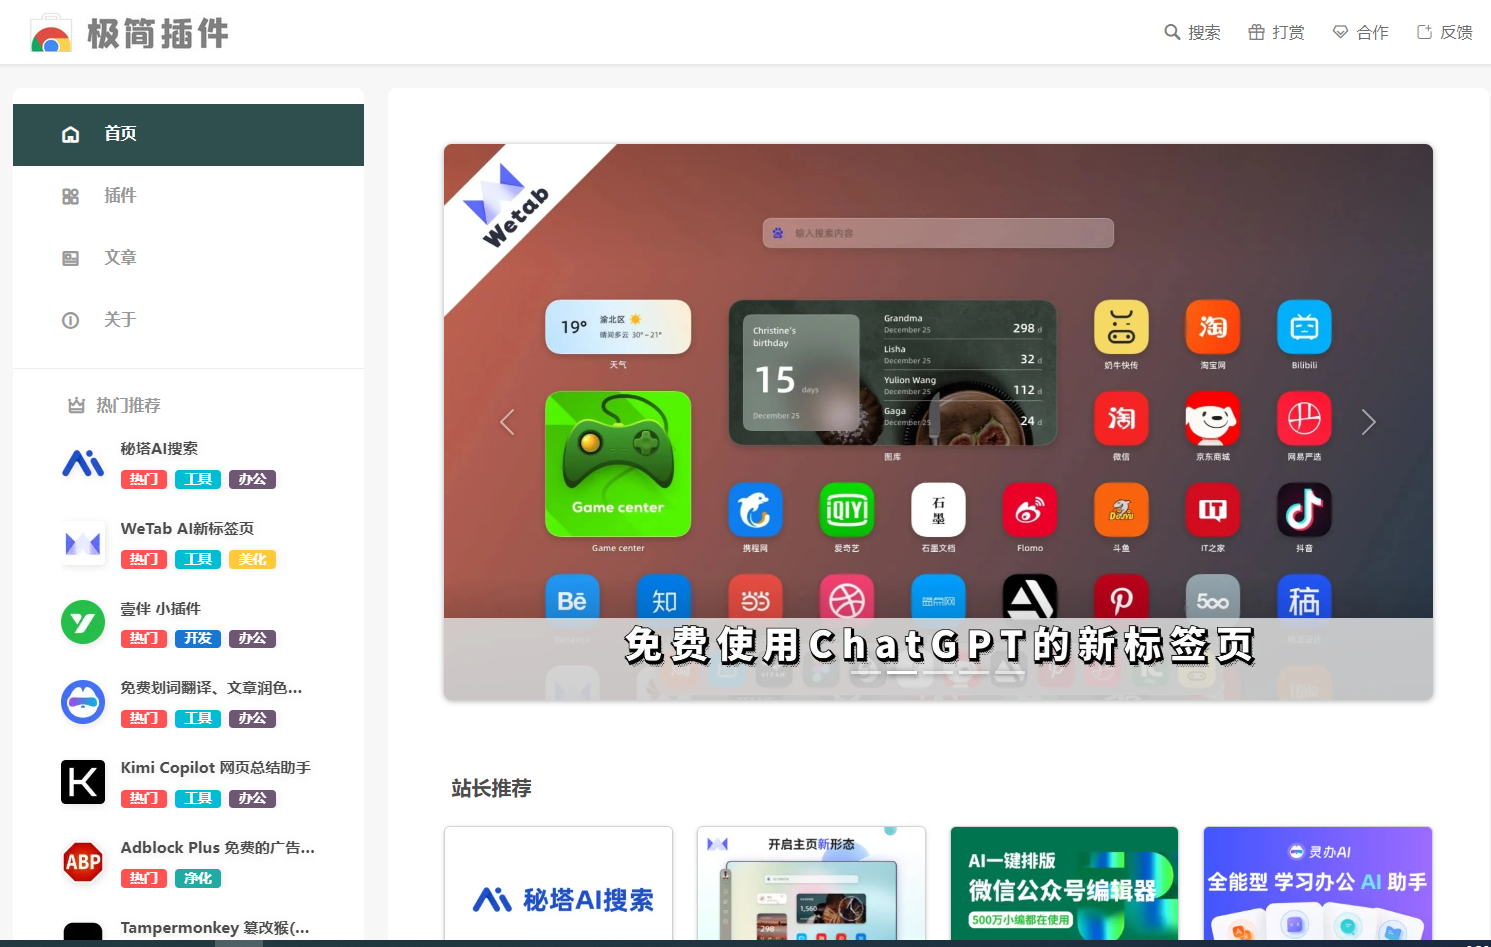This screenshot has width=1491, height=947.
Task: Open 微信公众号编辑器 recommended card
Action: [x=1064, y=884]
